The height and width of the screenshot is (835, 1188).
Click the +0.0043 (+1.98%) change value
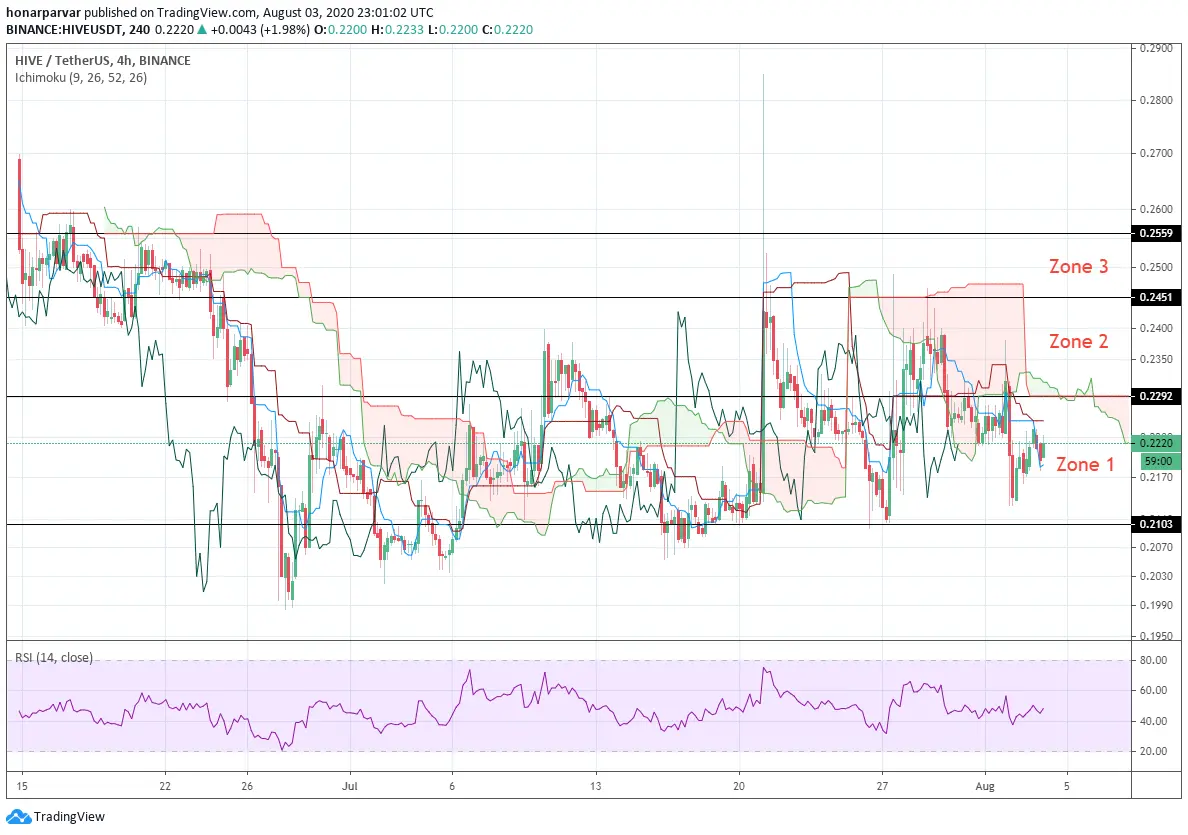[x=260, y=30]
